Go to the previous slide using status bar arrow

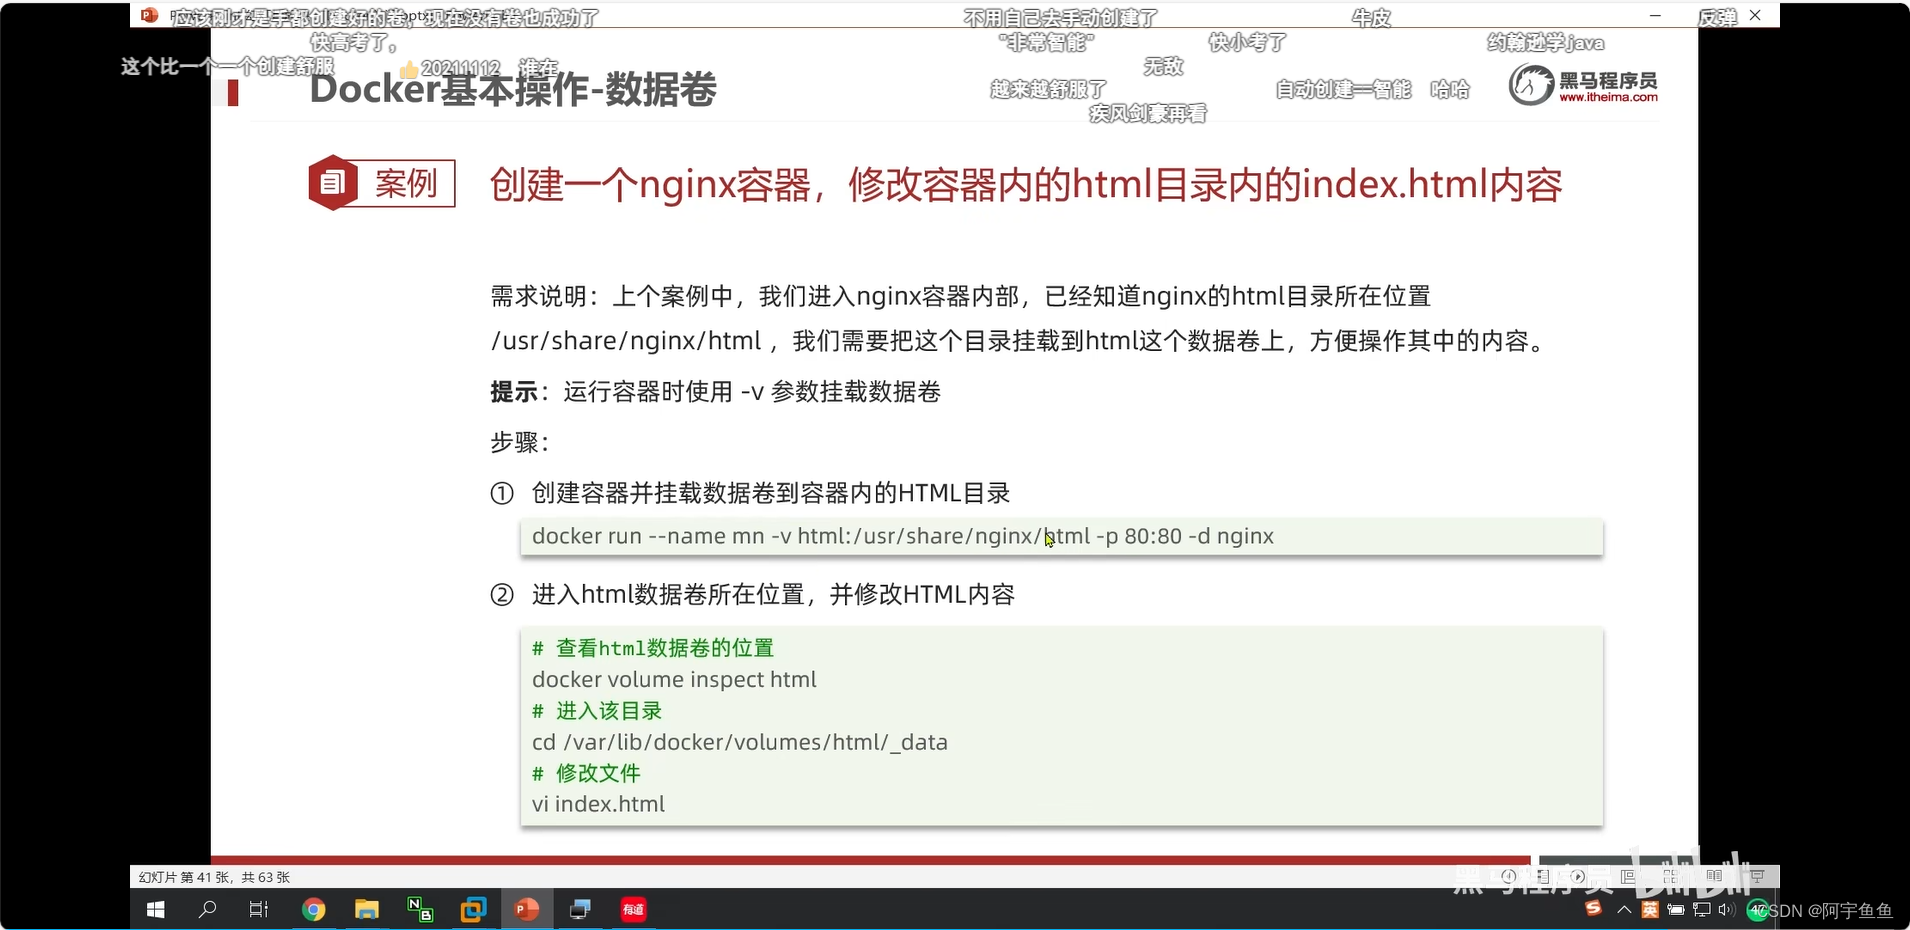tap(1508, 876)
